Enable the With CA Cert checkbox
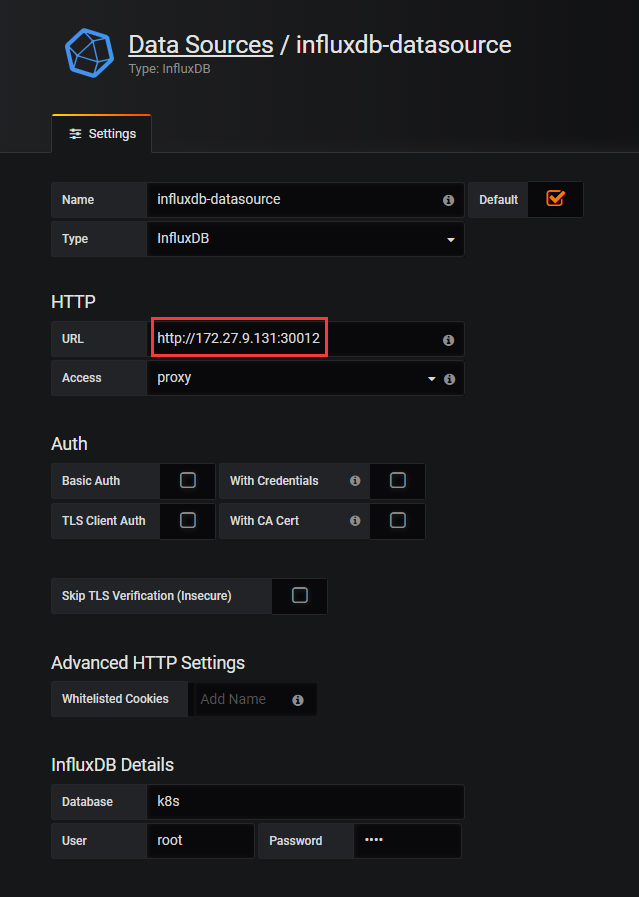Image resolution: width=639 pixels, height=897 pixels. (x=398, y=520)
